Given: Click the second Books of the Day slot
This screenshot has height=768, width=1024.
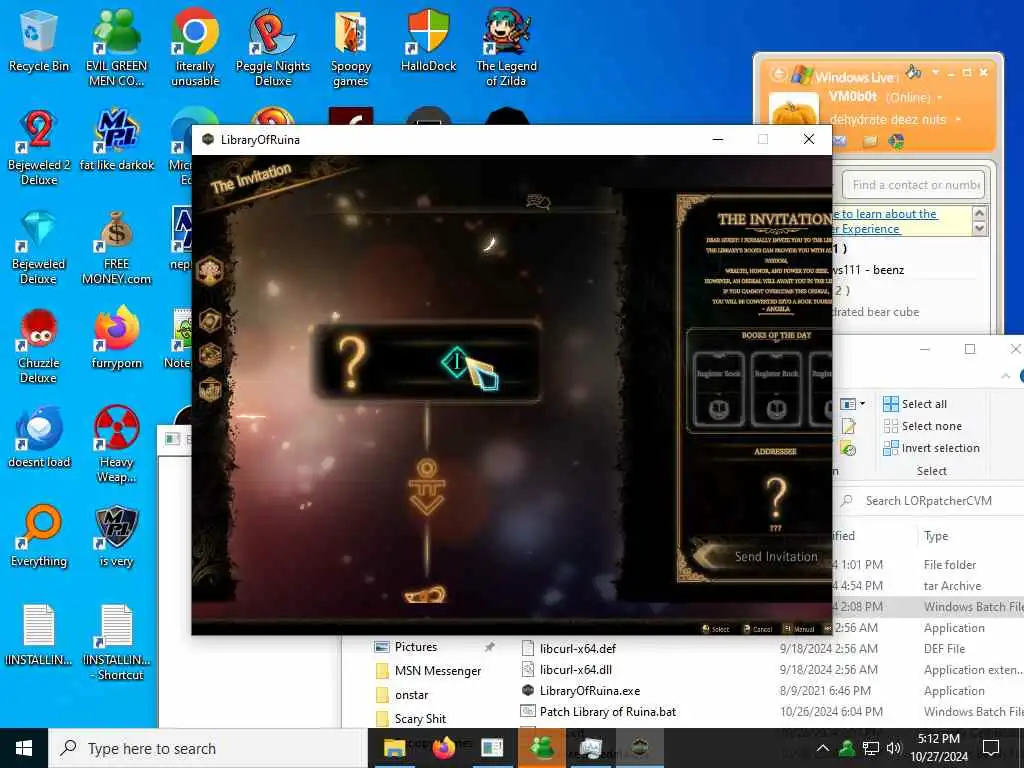Looking at the screenshot, I should tap(776, 390).
